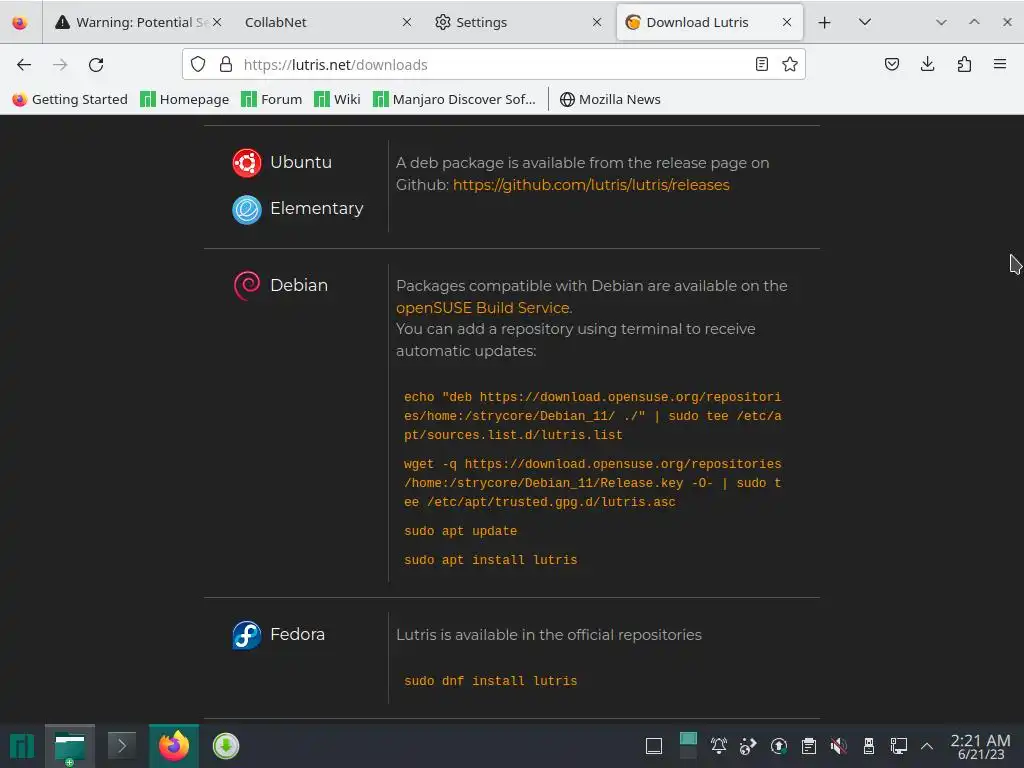Switch to the Warning: Potential Security tab
Screen dimensions: 1024x768
click(x=135, y=22)
